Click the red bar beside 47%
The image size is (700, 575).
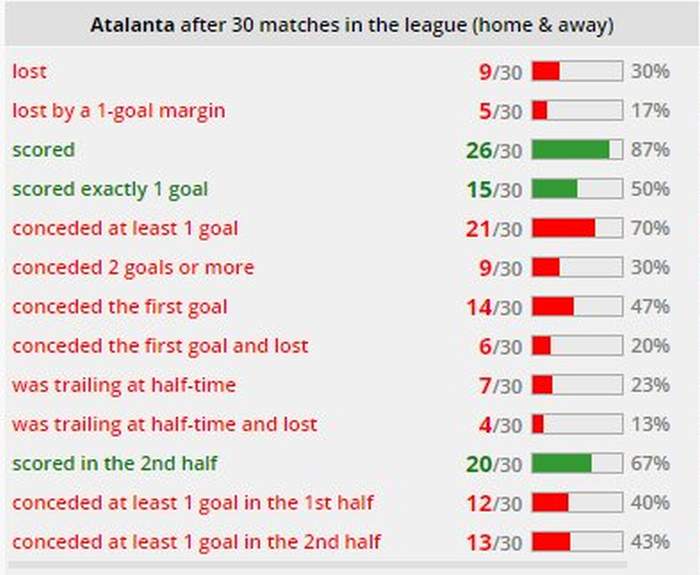coord(577,307)
